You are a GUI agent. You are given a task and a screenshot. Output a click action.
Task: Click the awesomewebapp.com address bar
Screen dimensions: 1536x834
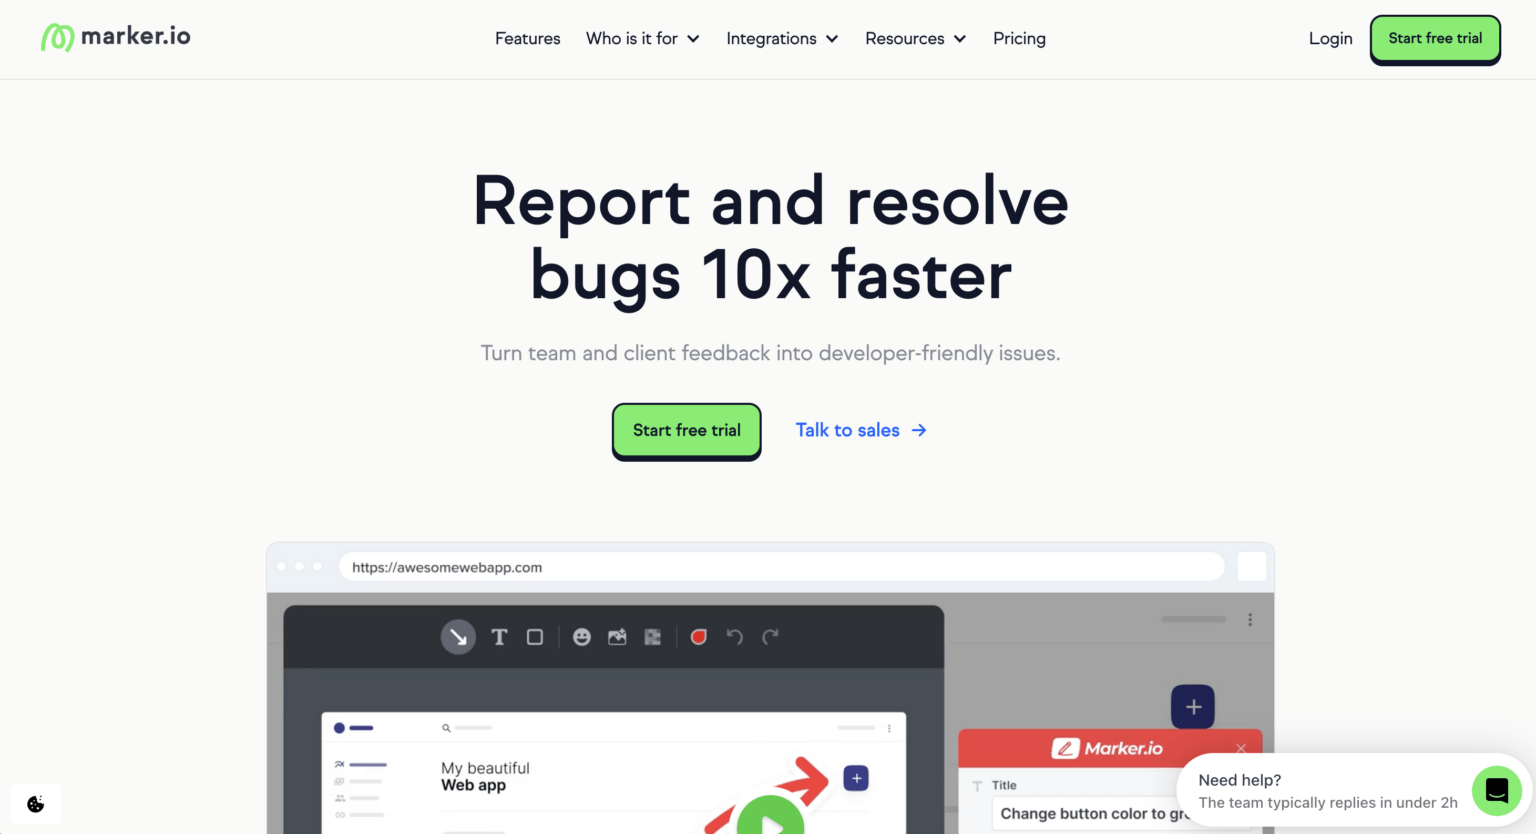point(782,567)
